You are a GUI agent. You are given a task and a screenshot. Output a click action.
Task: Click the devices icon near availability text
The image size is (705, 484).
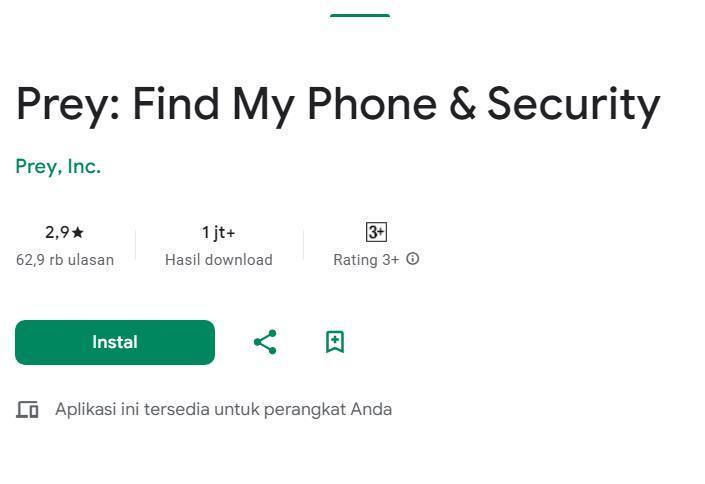(x=27, y=409)
